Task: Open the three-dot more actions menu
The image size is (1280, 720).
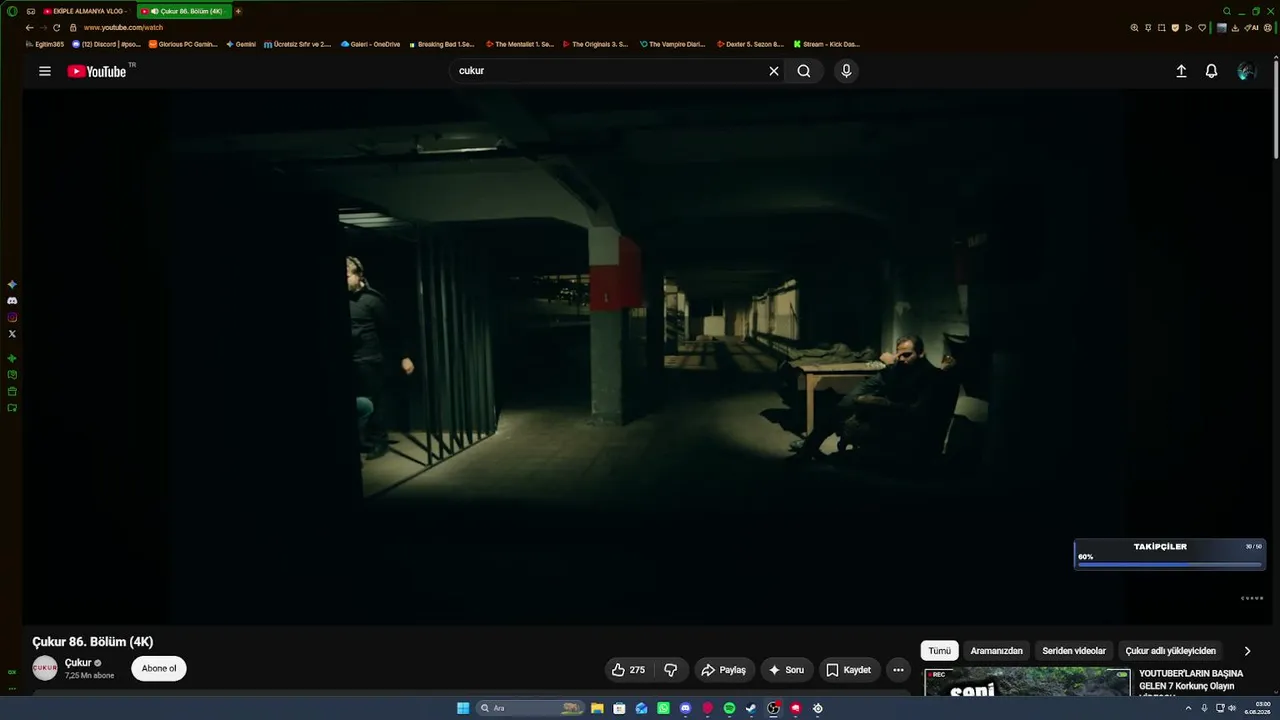Action: [x=898, y=670]
